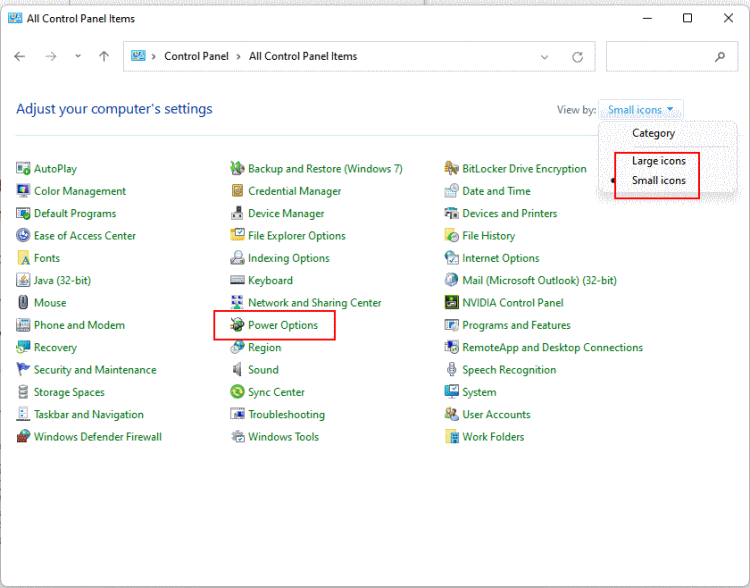Click the refresh icon in address bar
The height and width of the screenshot is (588, 750).
coord(577,57)
